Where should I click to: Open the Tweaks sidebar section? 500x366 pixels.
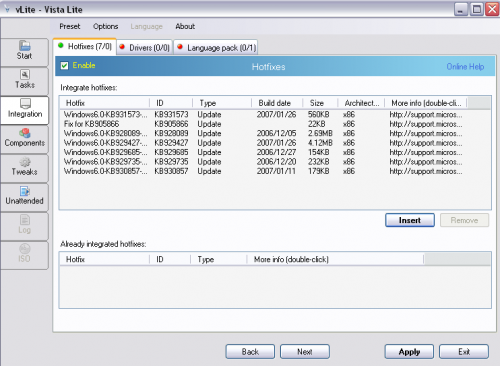24,168
